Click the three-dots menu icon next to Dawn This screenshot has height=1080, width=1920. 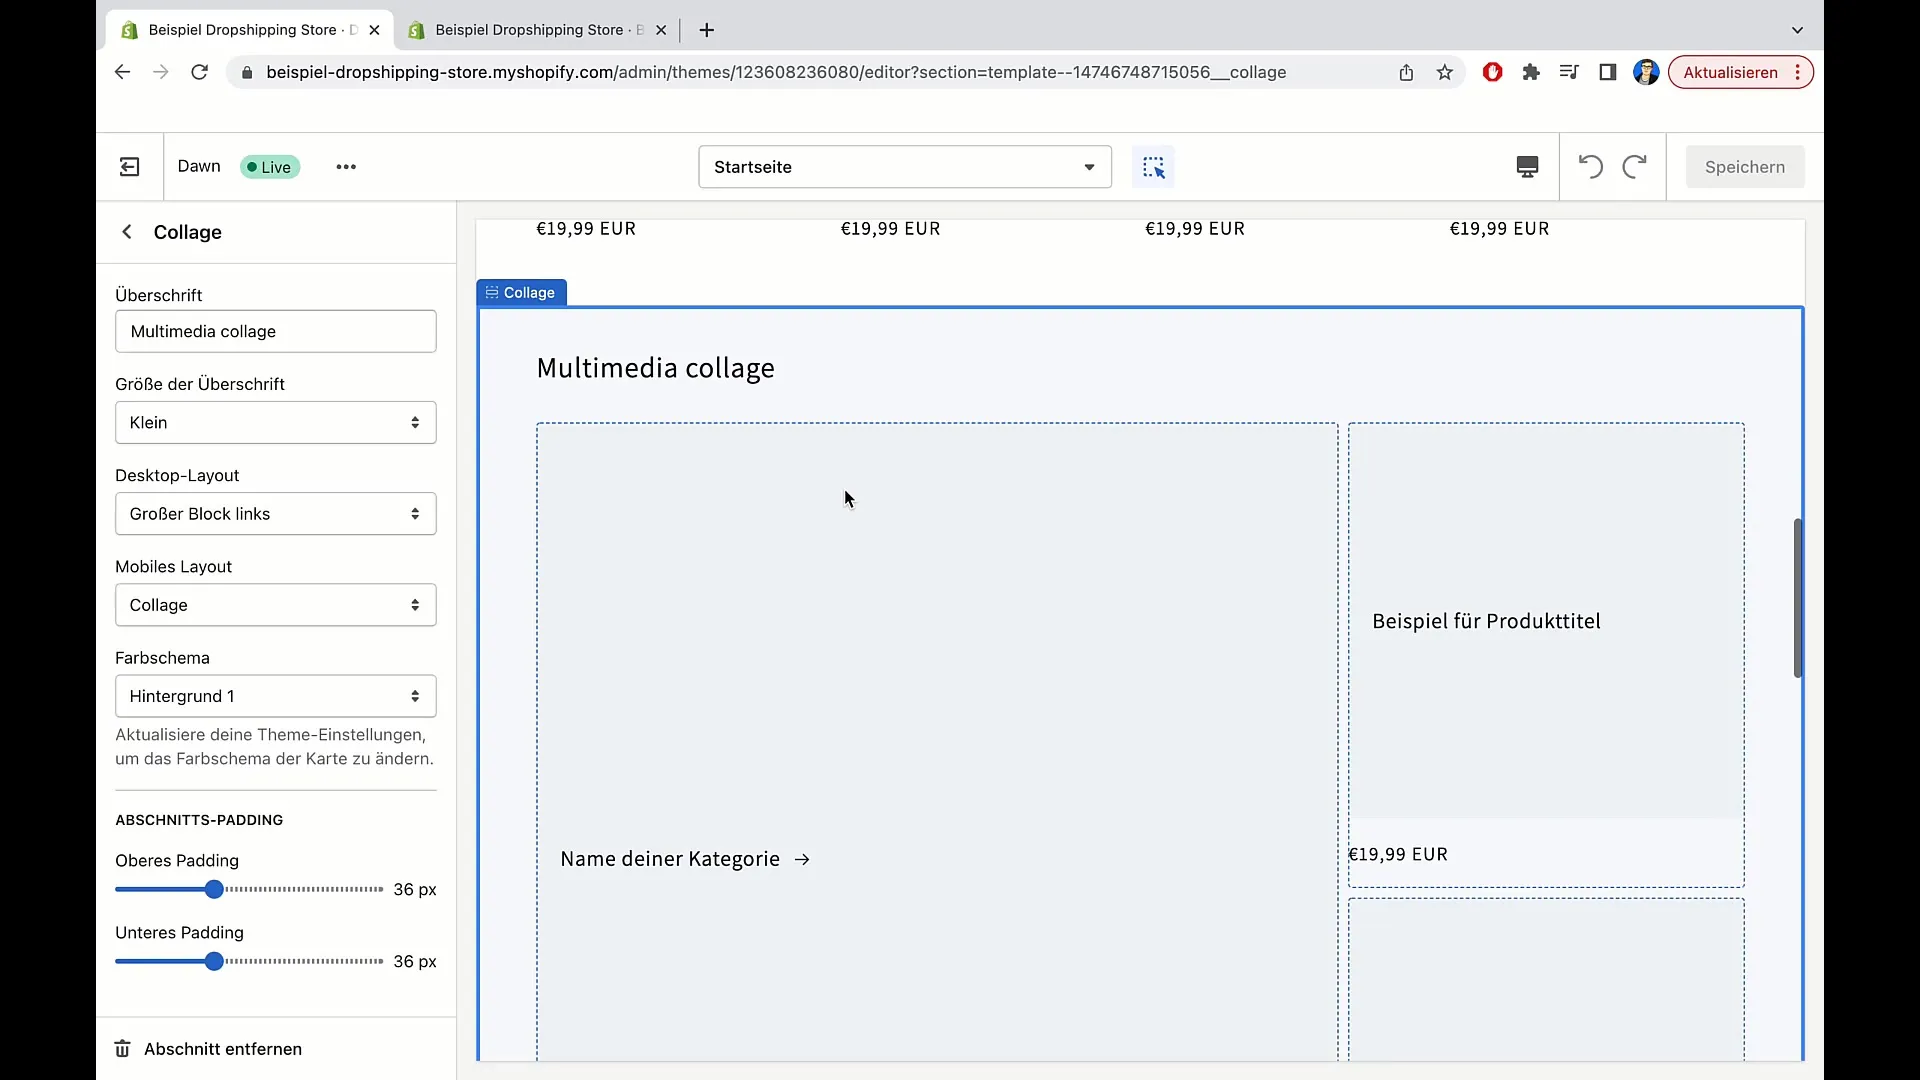pos(345,166)
